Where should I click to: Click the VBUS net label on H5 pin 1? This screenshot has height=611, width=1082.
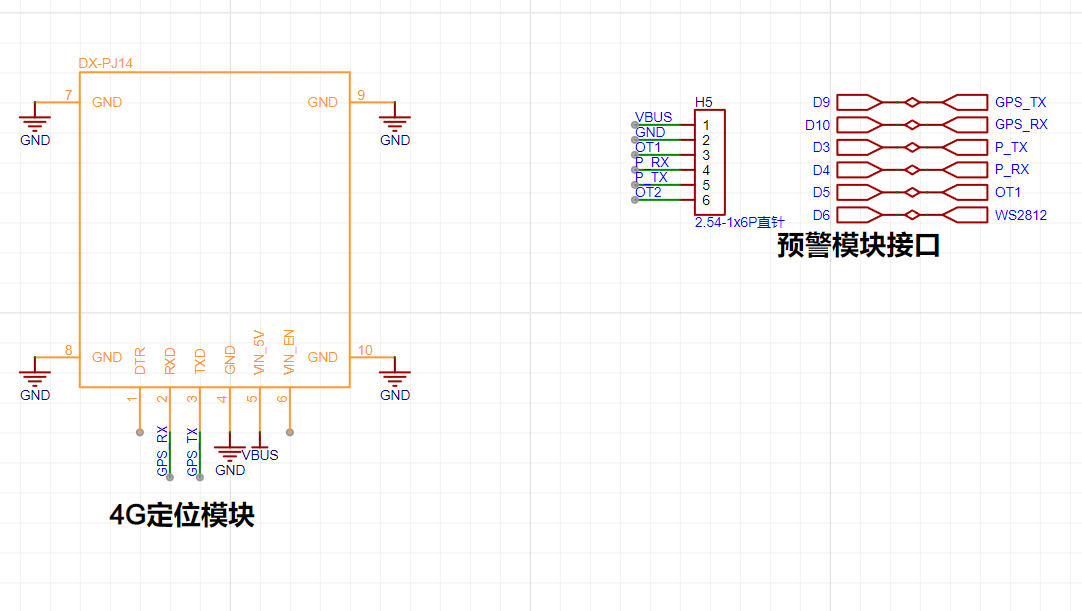(653, 117)
